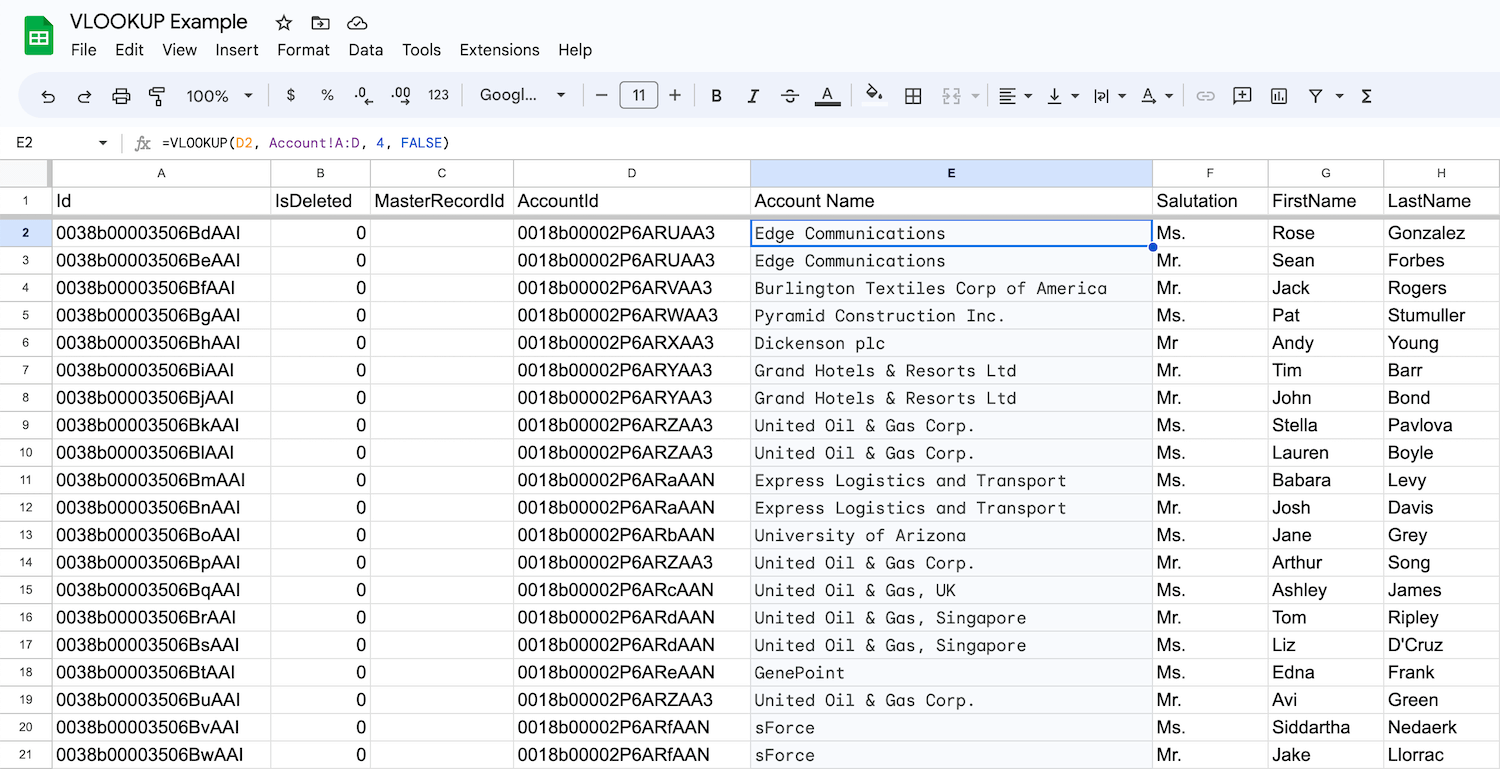
Task: Increase decimal places
Action: click(x=401, y=96)
